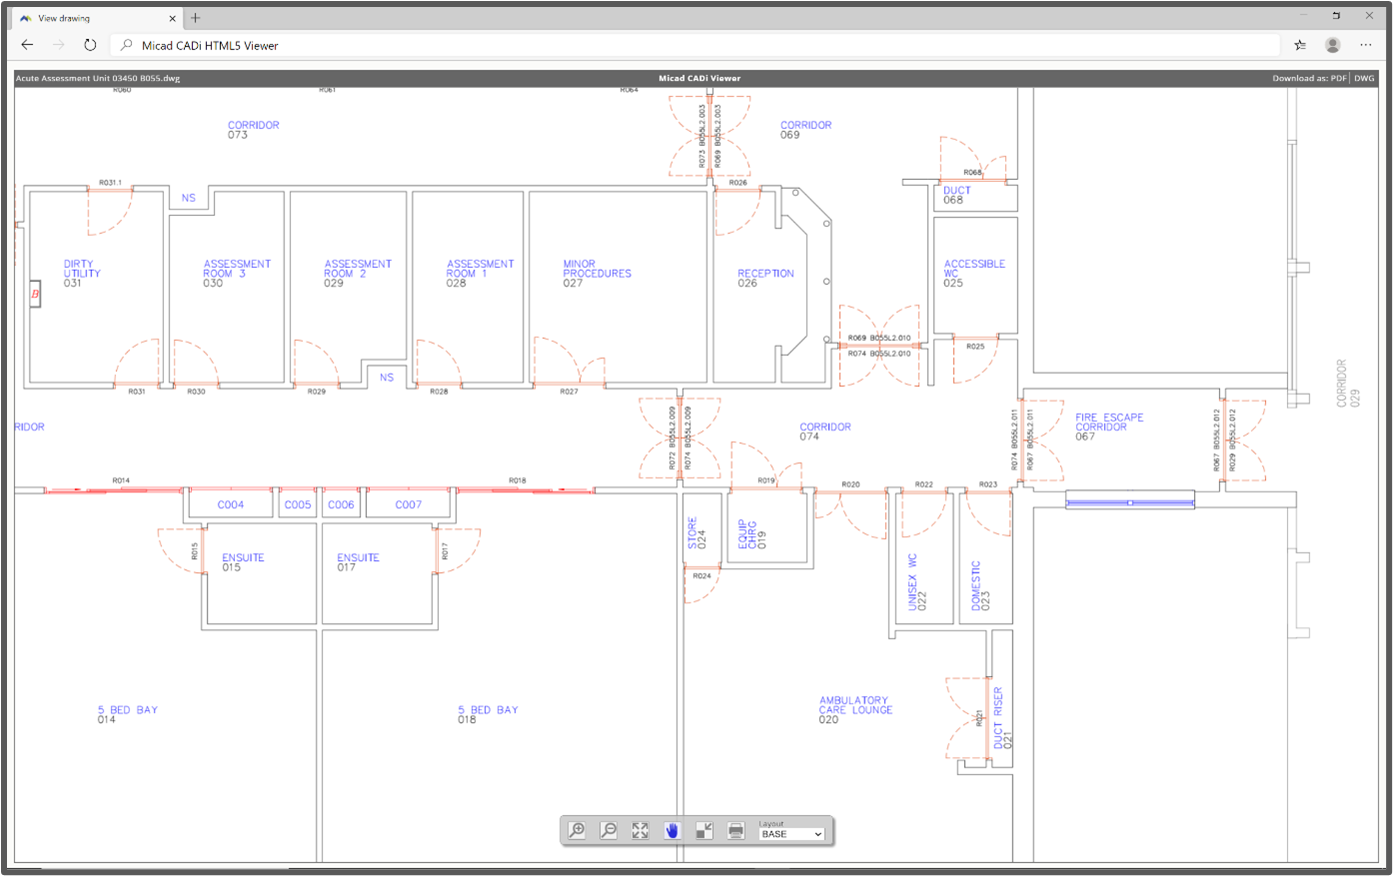The width and height of the screenshot is (1393, 876).
Task: Click the browser refresh icon
Action: (x=90, y=44)
